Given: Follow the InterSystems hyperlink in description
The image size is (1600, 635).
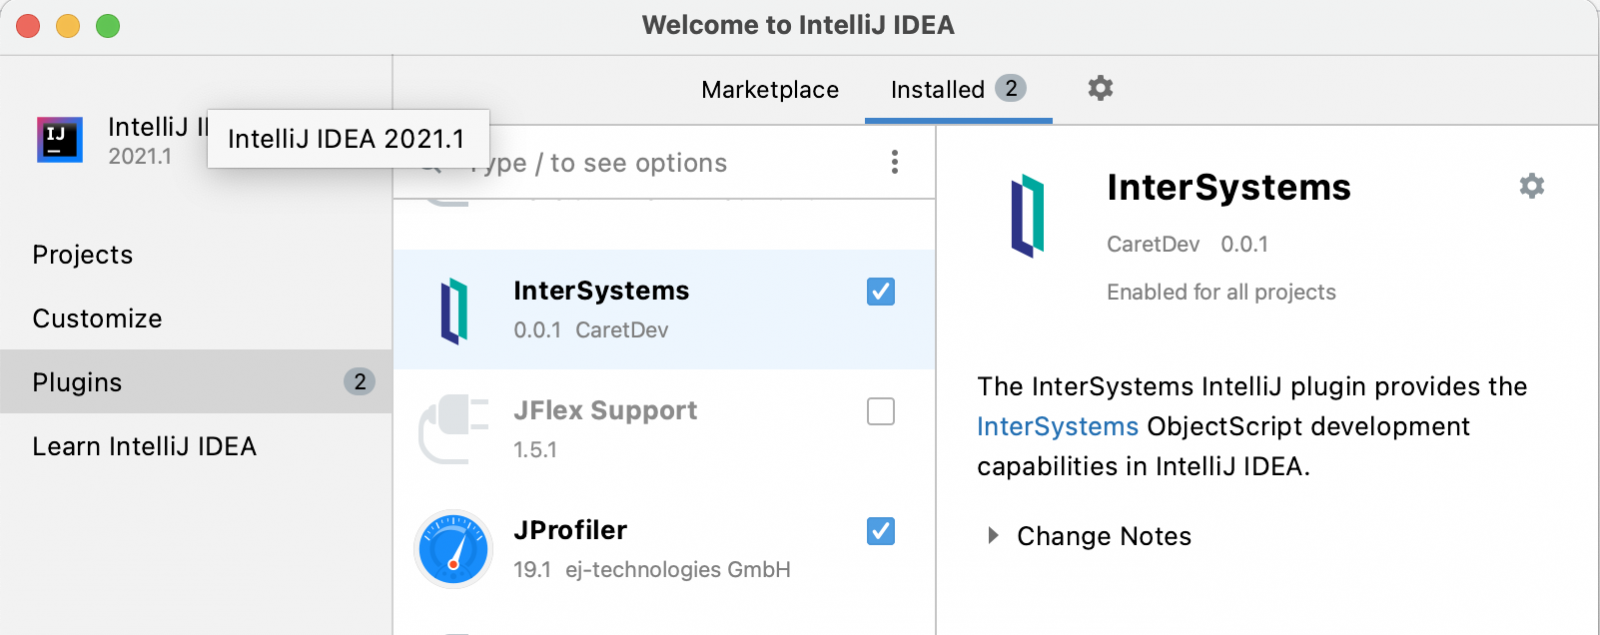Looking at the screenshot, I should pyautogui.click(x=1057, y=427).
